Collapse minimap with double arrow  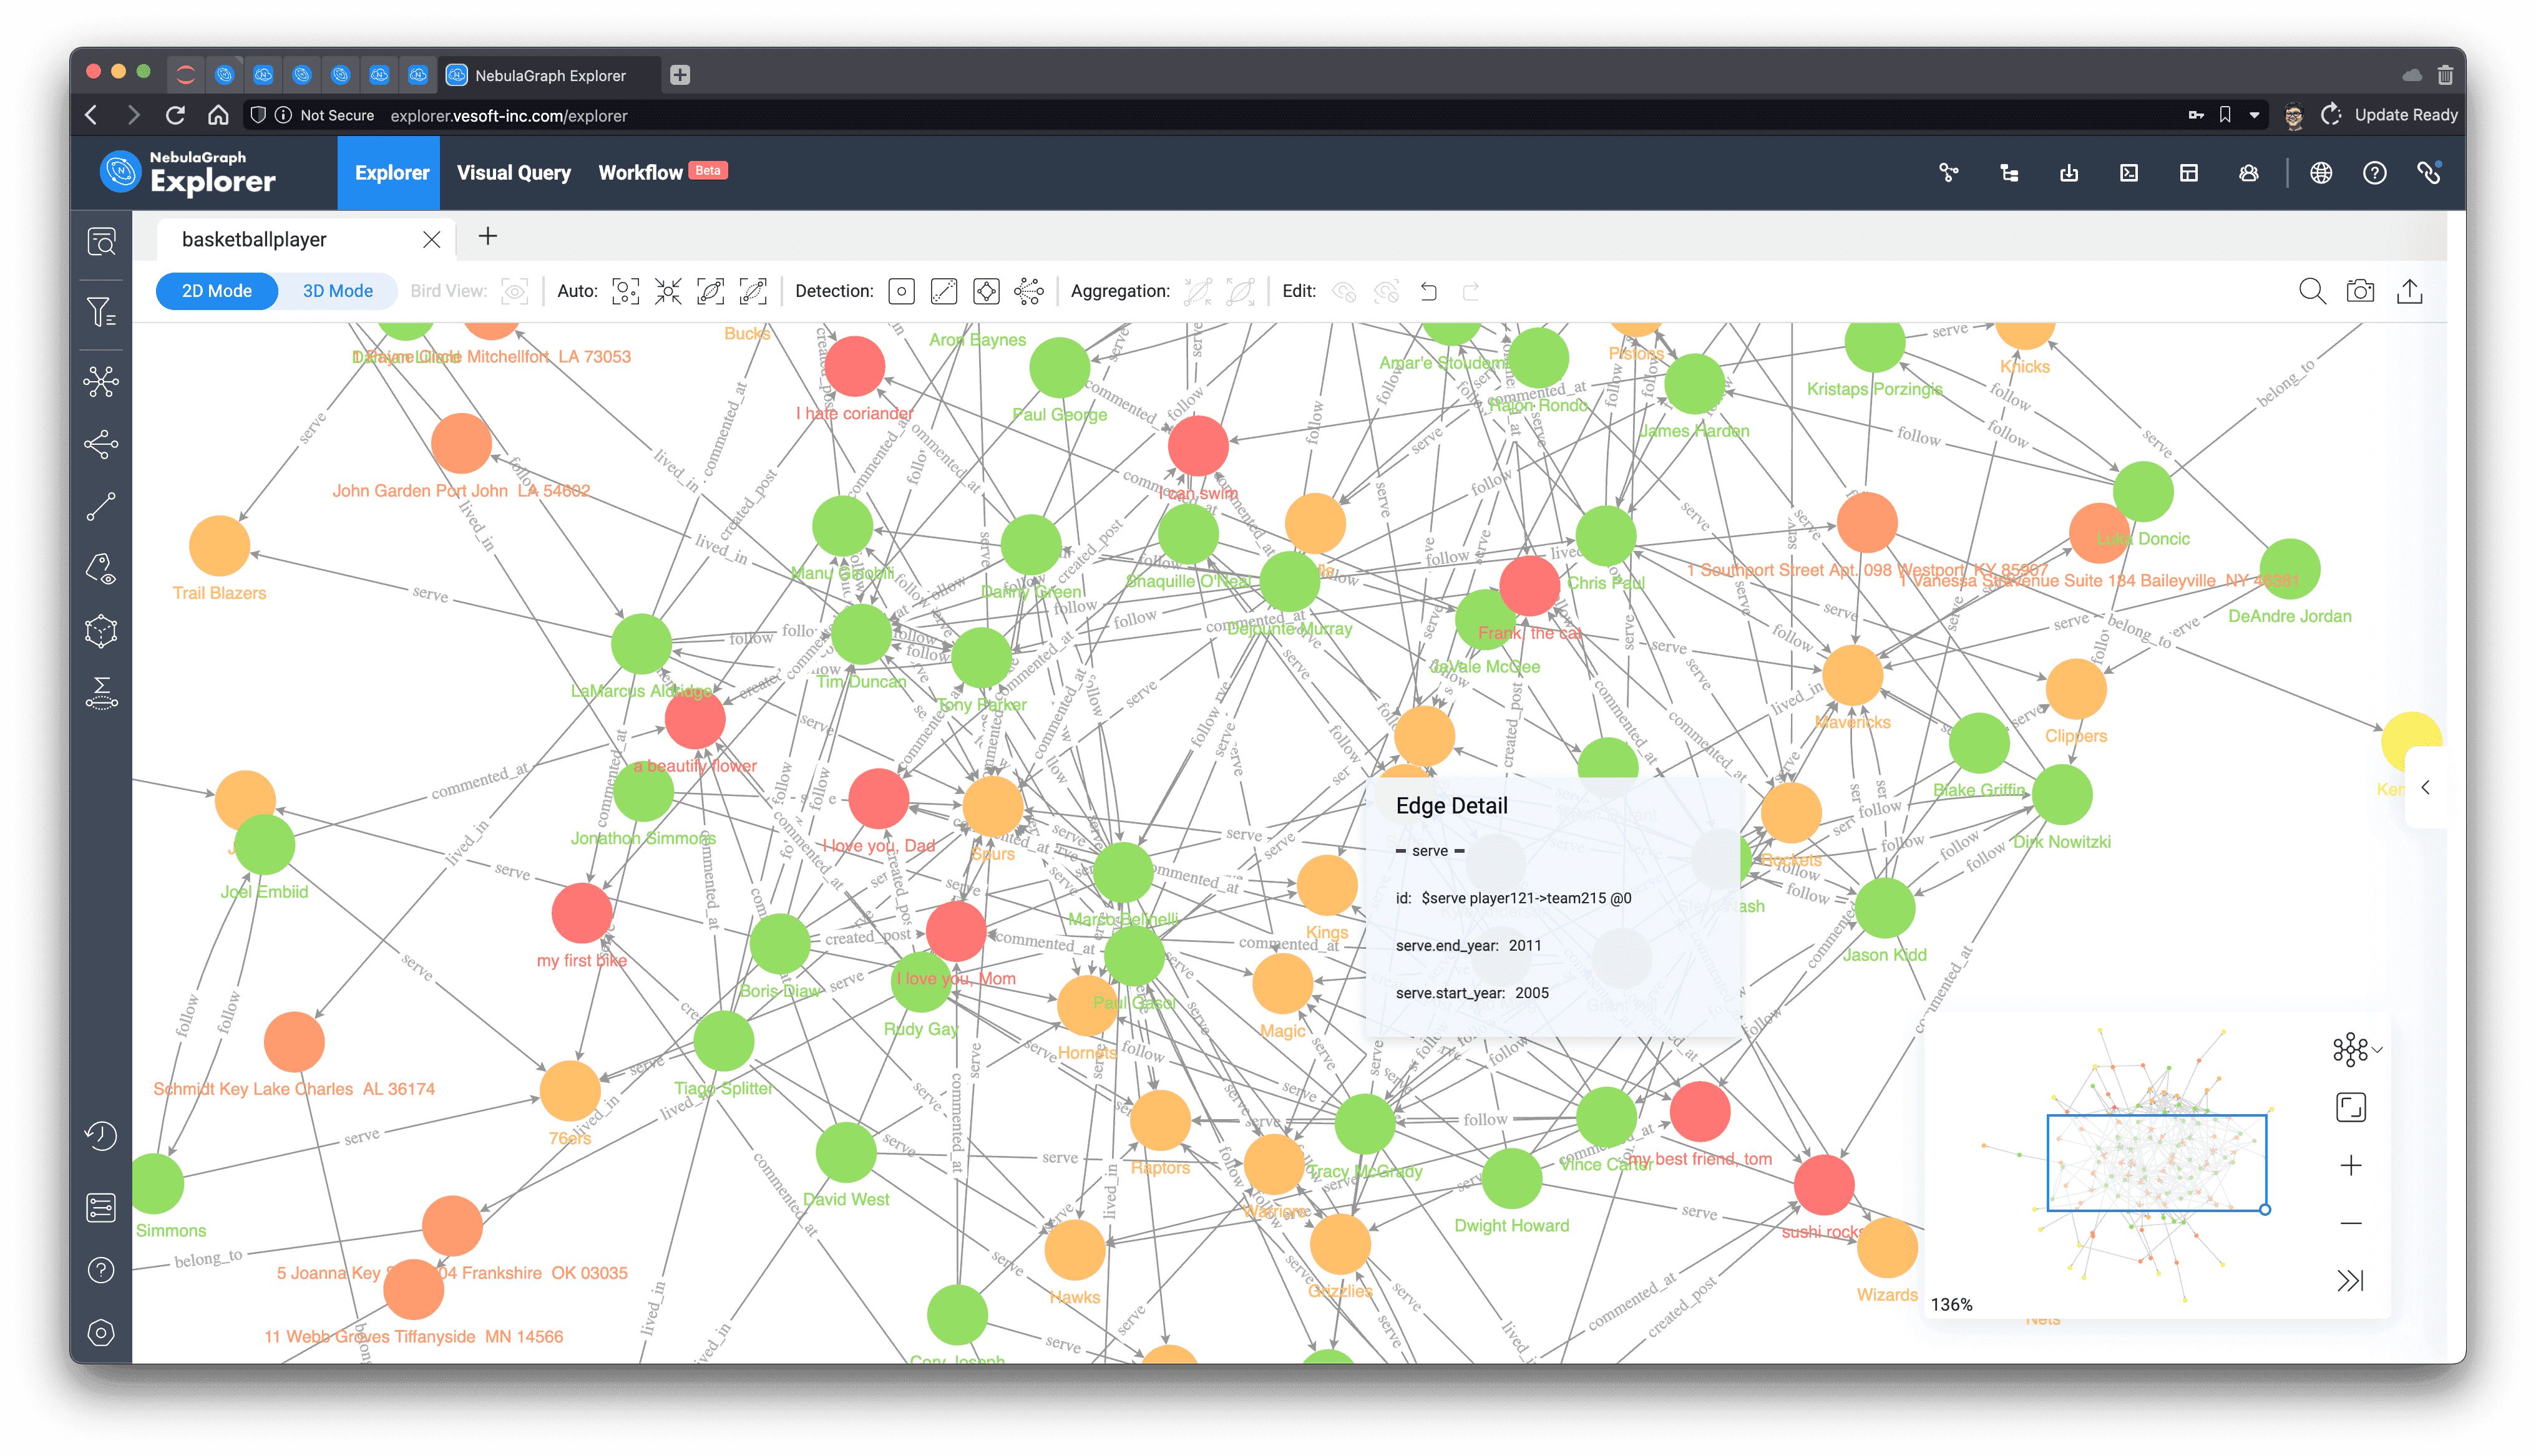point(2350,1280)
